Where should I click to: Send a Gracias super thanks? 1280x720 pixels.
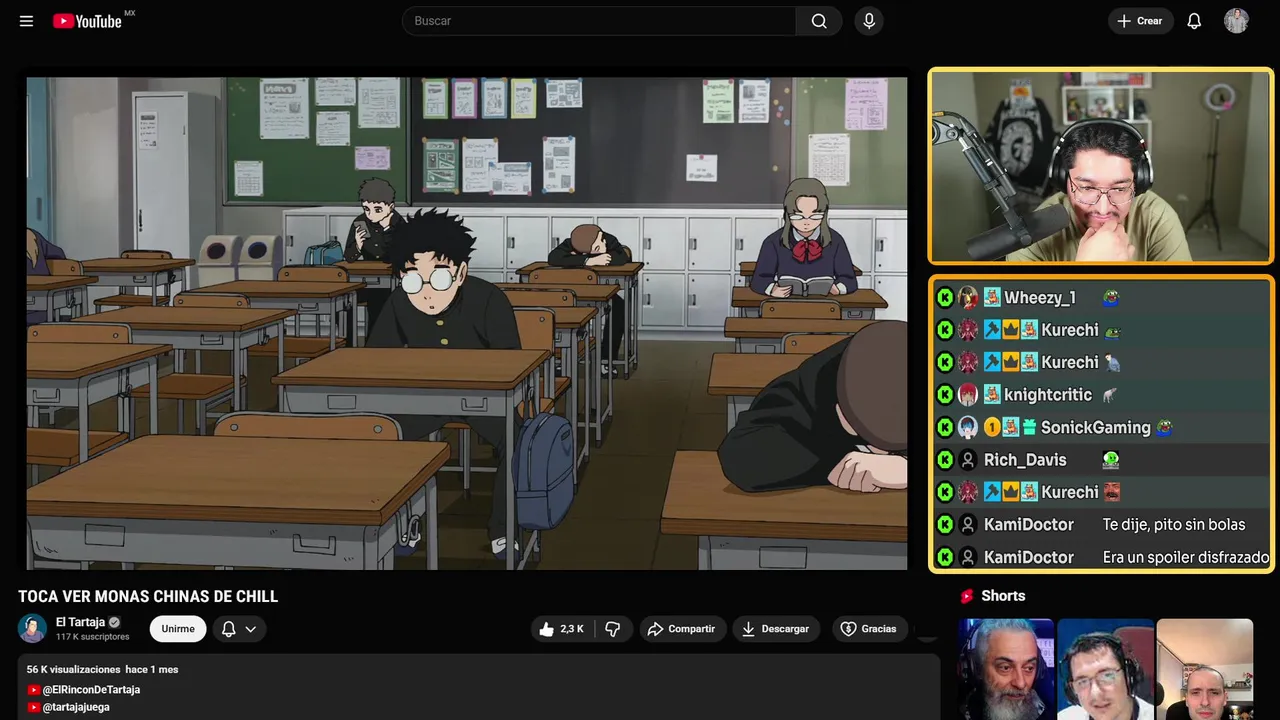pyautogui.click(x=868, y=629)
